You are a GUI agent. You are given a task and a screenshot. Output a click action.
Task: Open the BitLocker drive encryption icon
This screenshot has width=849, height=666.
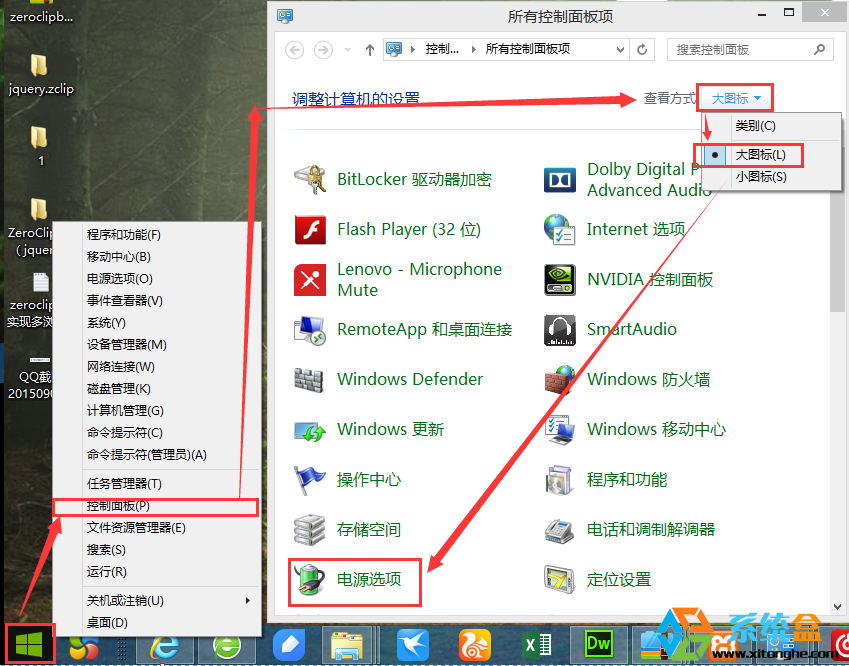[310, 179]
